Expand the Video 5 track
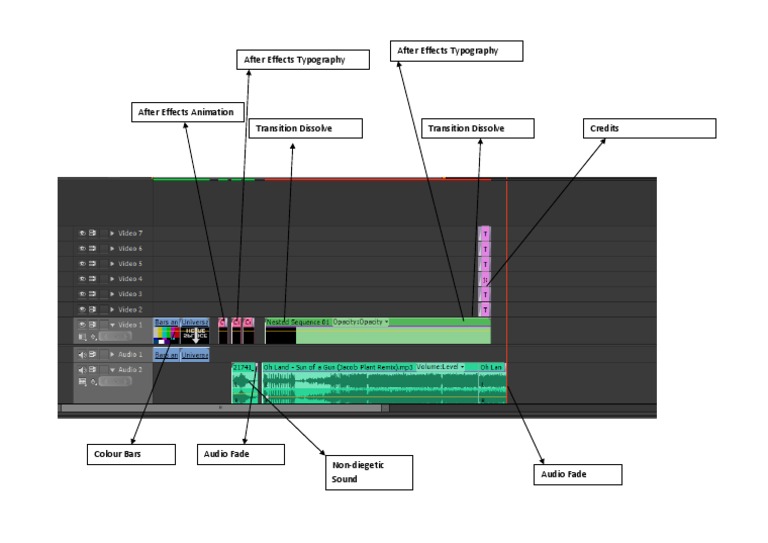The width and height of the screenshot is (768, 543). coord(112,264)
